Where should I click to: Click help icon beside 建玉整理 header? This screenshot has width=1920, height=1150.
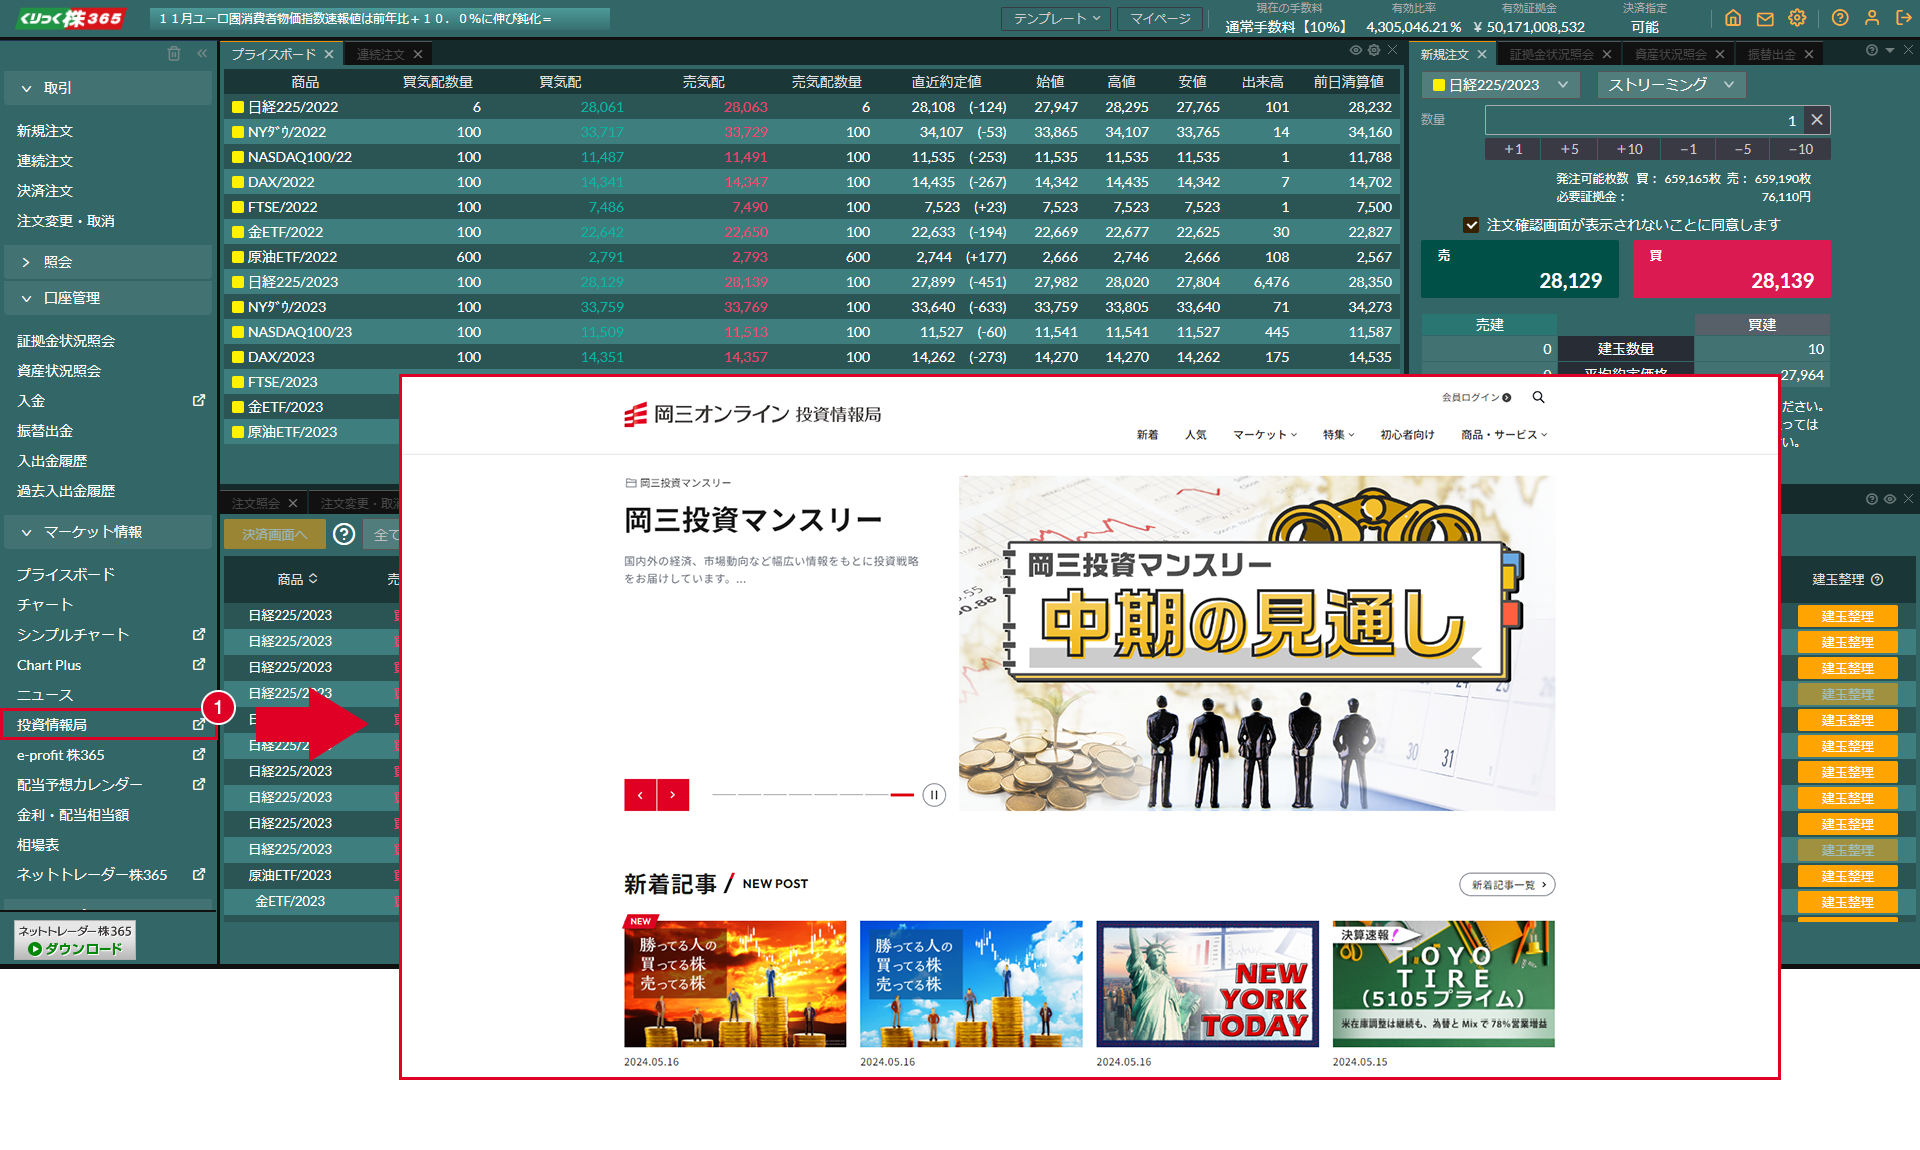point(1877,579)
